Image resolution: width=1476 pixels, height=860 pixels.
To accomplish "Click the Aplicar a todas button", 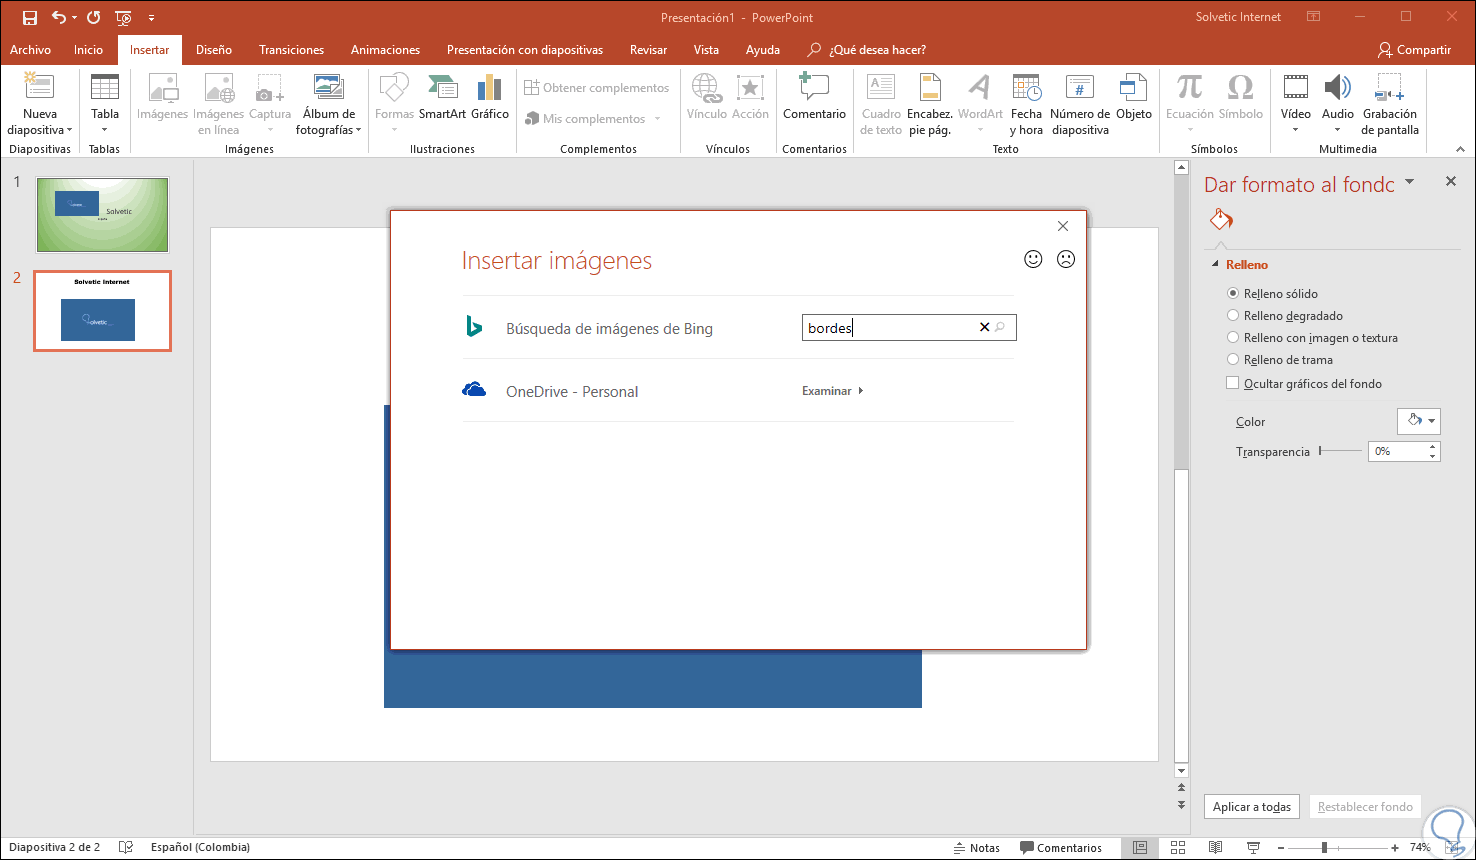I will 1252,807.
